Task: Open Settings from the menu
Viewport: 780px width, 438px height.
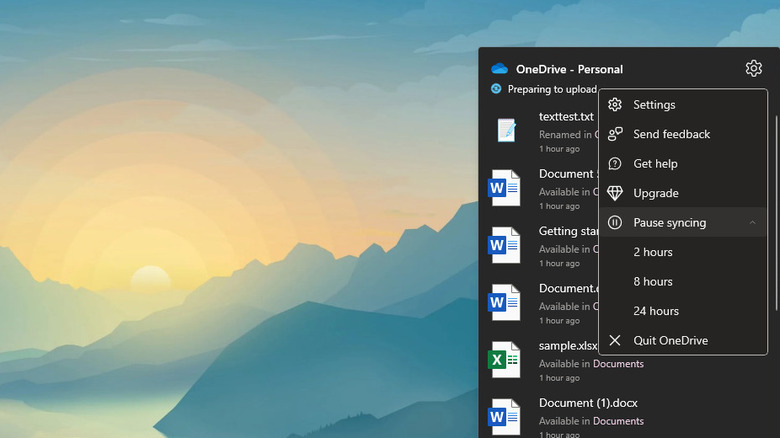Action: [x=654, y=105]
